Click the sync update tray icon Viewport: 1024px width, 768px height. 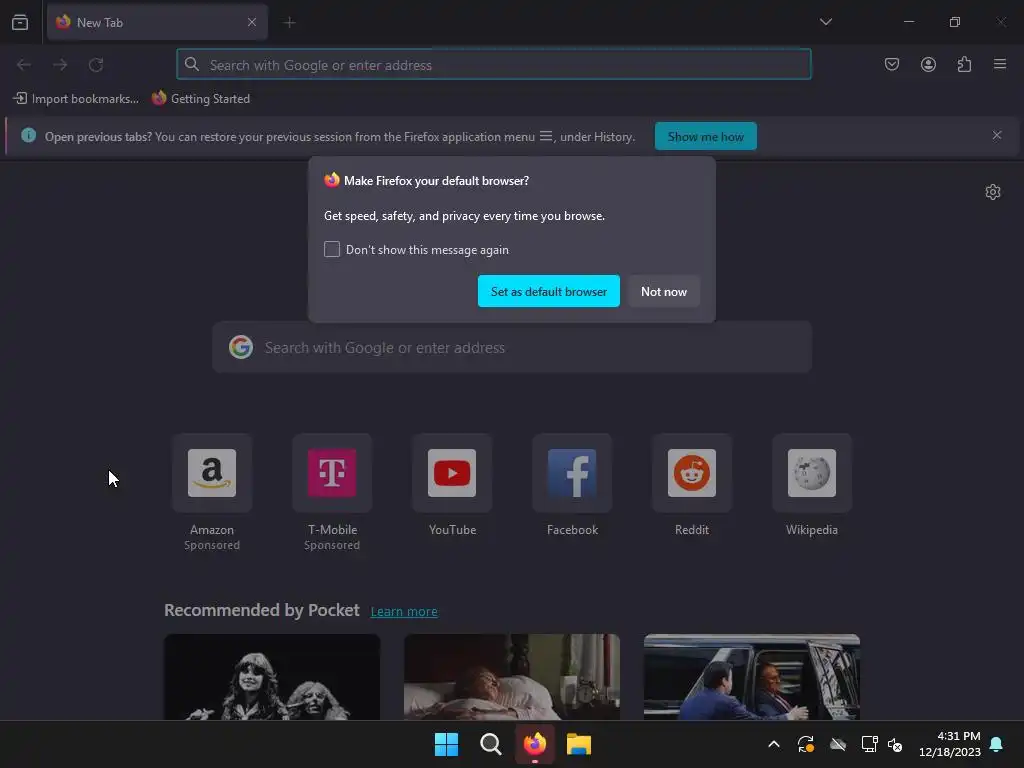806,744
